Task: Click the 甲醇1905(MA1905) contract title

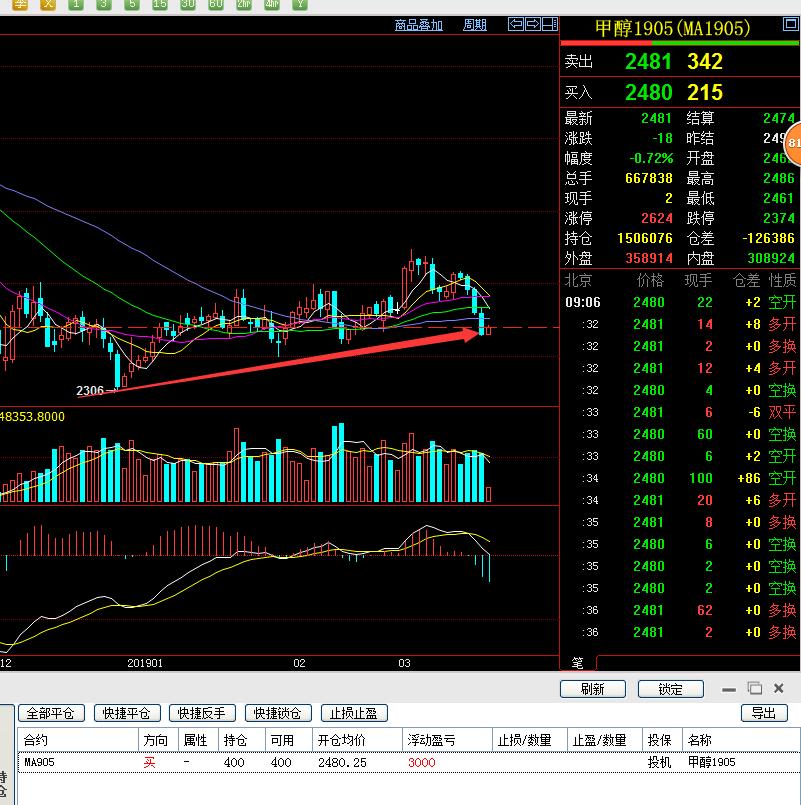Action: click(x=673, y=28)
